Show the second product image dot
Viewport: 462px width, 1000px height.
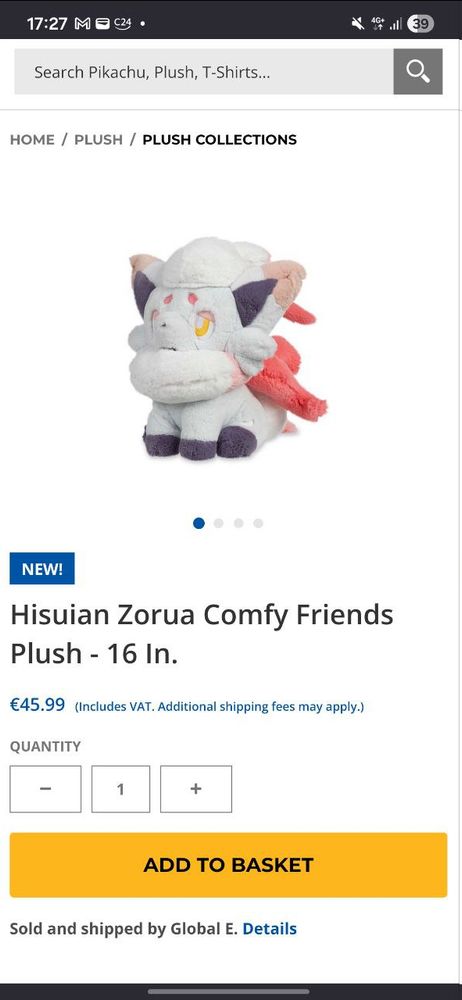tap(219, 523)
